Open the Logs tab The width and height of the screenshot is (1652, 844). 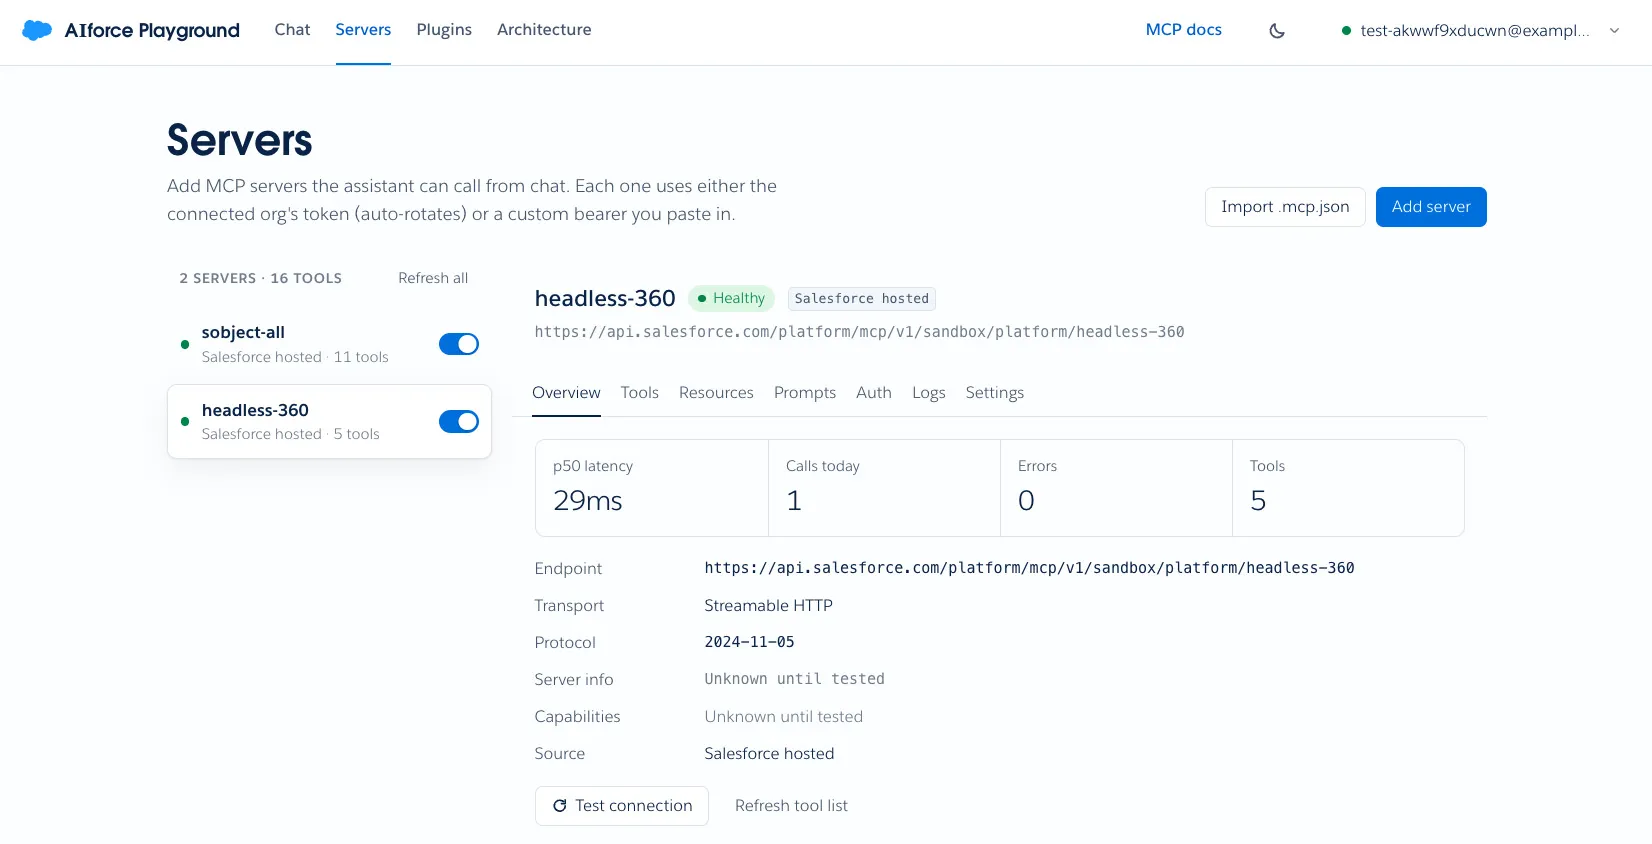tap(929, 393)
